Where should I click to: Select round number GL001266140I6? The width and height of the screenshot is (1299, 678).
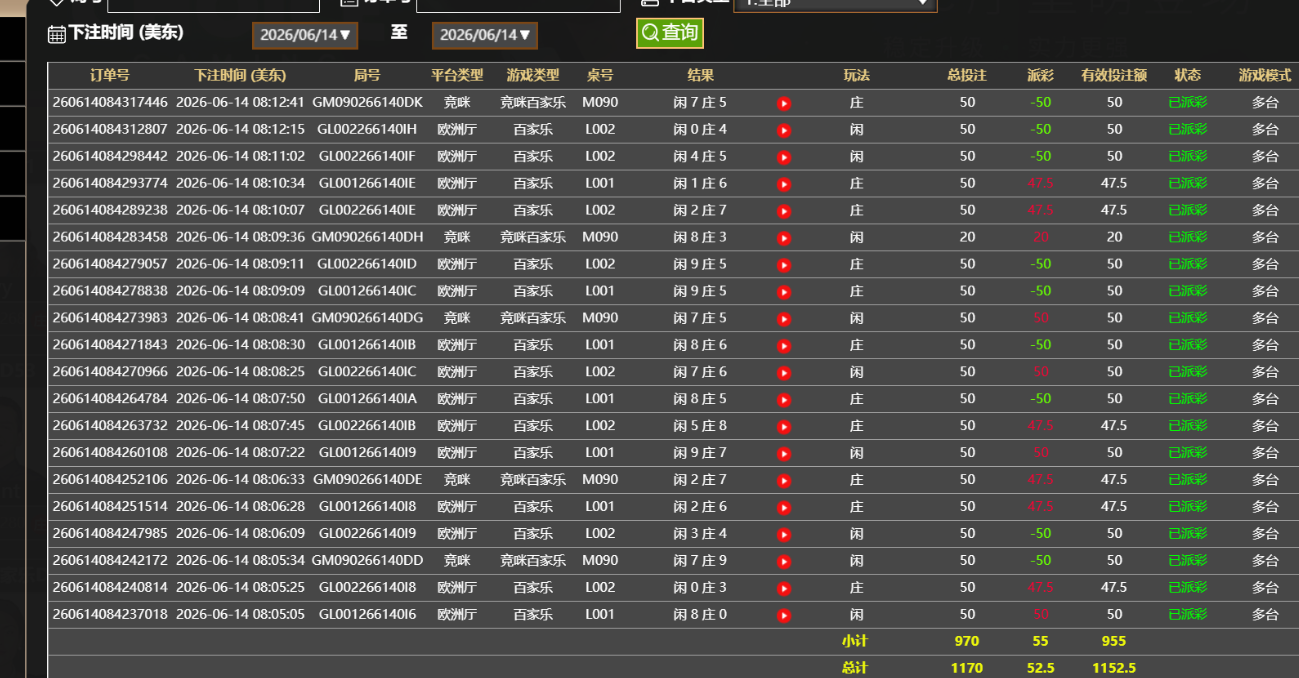pos(367,614)
